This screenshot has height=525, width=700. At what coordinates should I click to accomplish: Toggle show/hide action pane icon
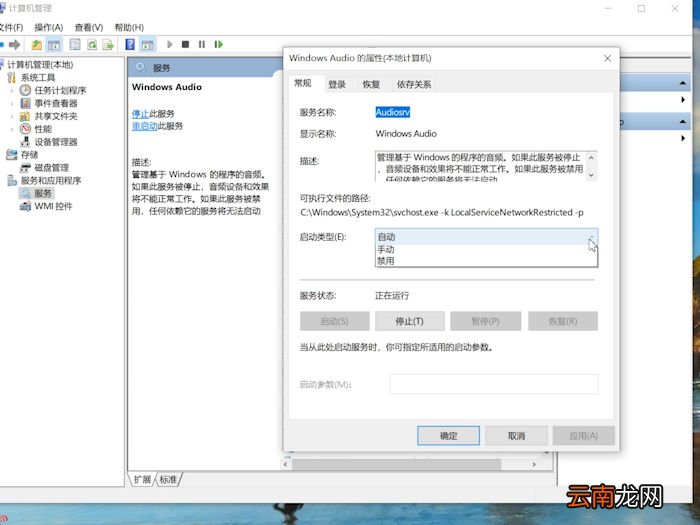click(x=147, y=45)
